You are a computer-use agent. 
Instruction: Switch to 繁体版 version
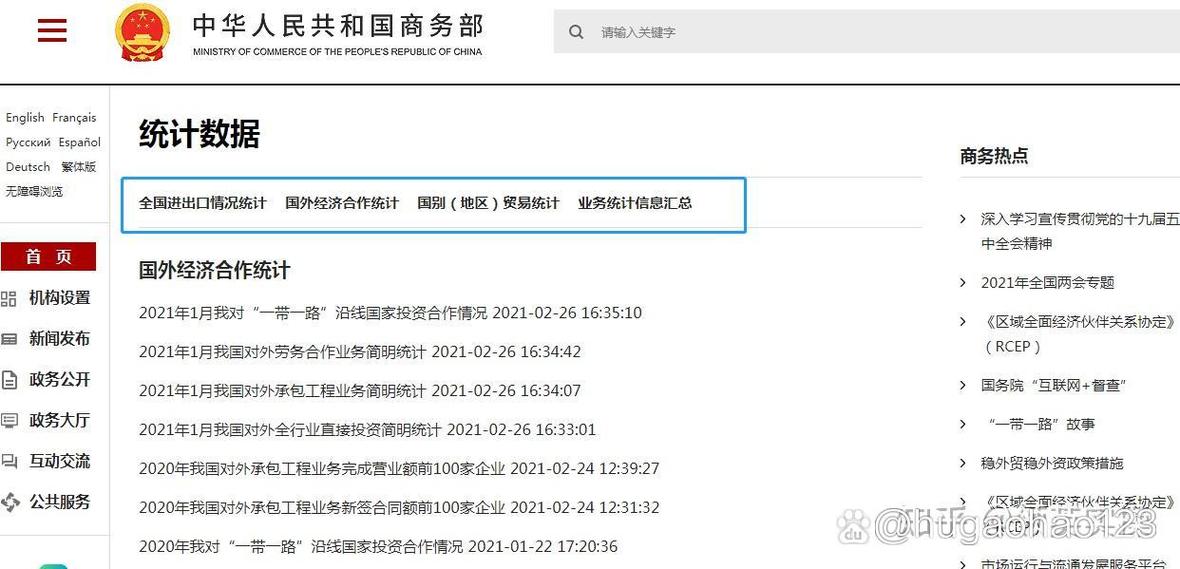[79, 167]
